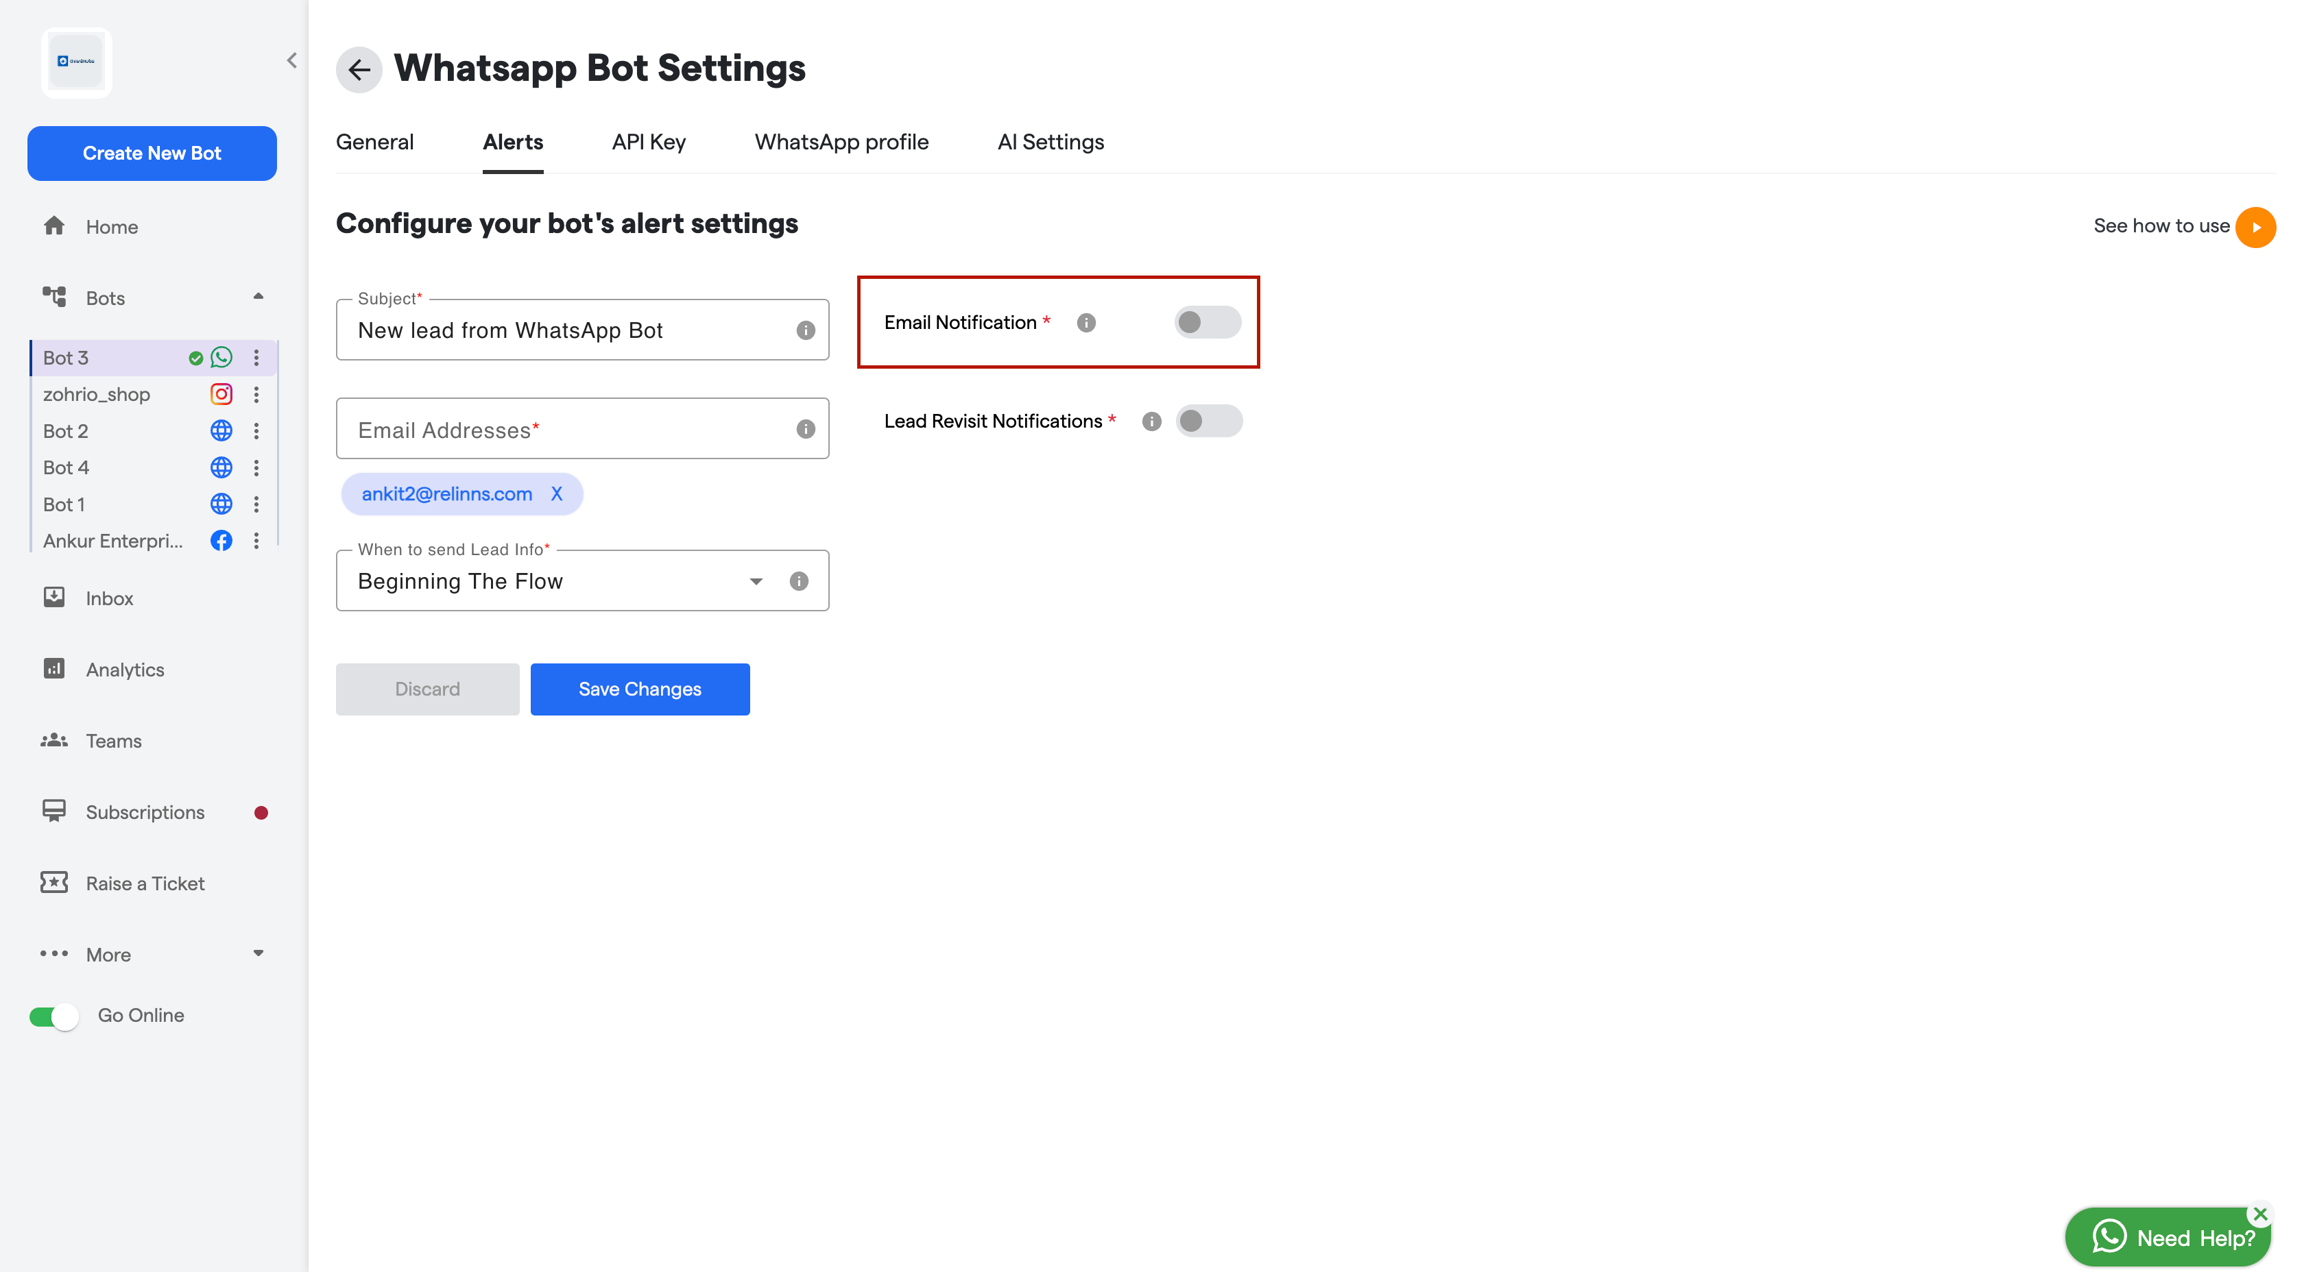
Task: Click the Save Changes button
Action: (640, 689)
